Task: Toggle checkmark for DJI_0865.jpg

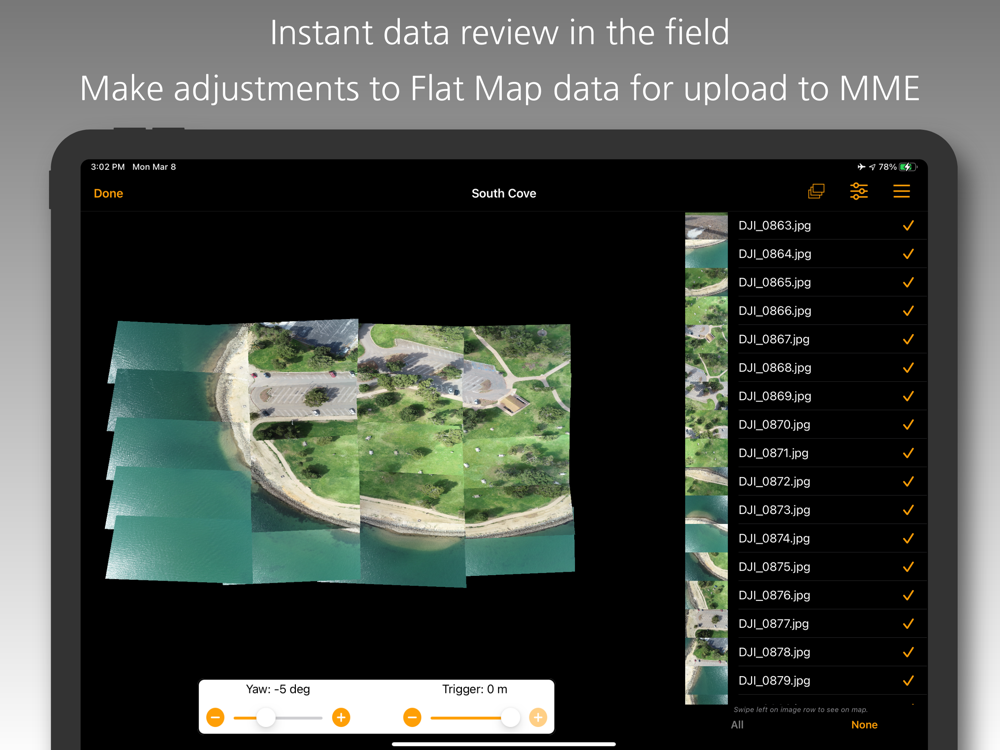Action: 908,282
